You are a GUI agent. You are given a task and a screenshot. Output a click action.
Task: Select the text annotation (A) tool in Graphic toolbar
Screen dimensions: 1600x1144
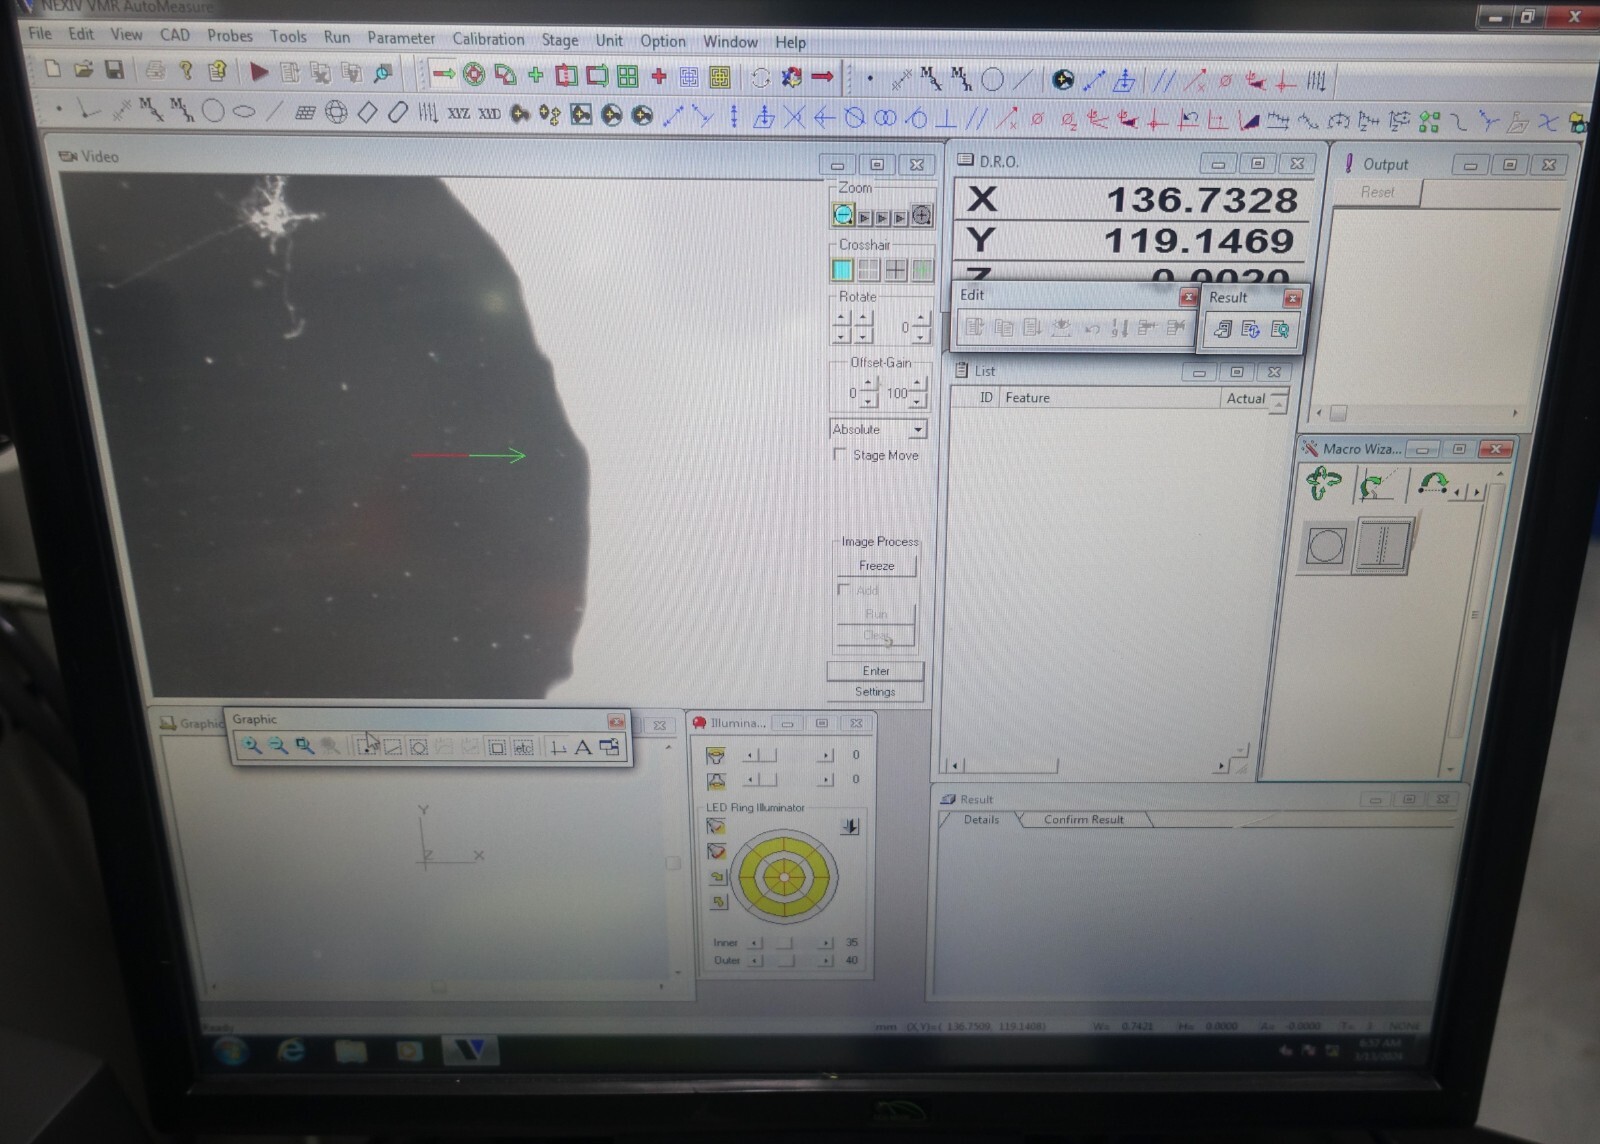click(581, 747)
